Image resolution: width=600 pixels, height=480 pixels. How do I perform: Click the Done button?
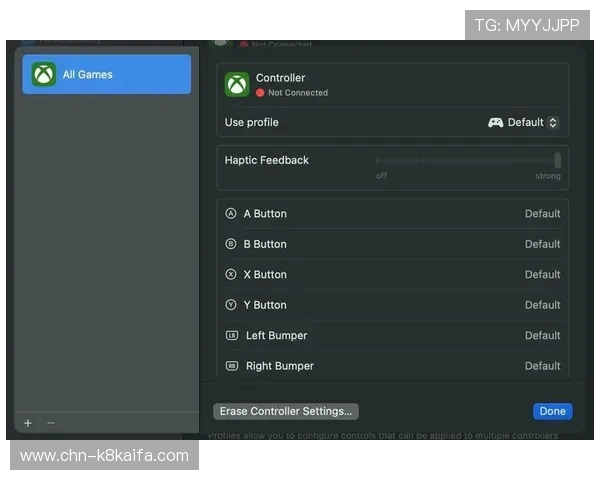point(553,411)
